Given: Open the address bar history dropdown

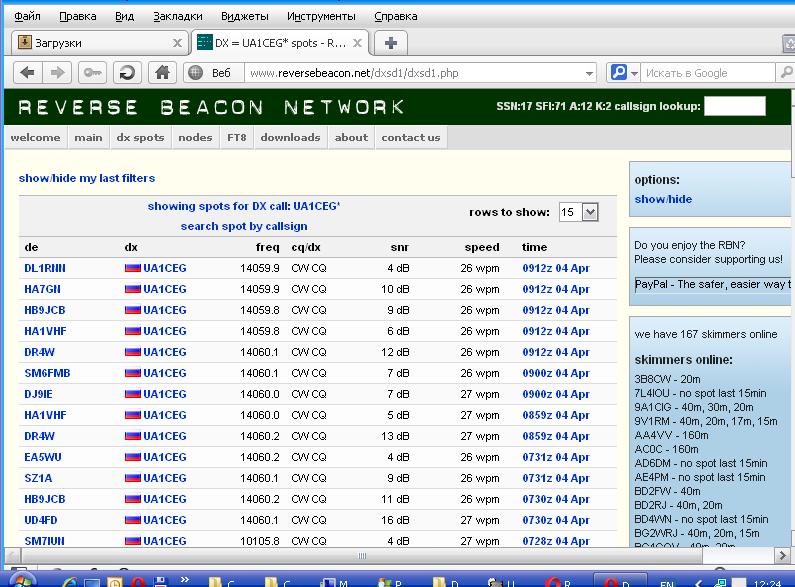Looking at the screenshot, I should 589,74.
